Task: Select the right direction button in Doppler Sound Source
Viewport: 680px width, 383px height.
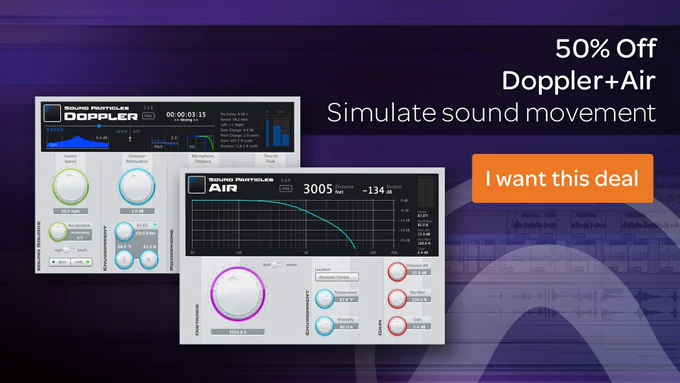Action: pyautogui.click(x=82, y=262)
